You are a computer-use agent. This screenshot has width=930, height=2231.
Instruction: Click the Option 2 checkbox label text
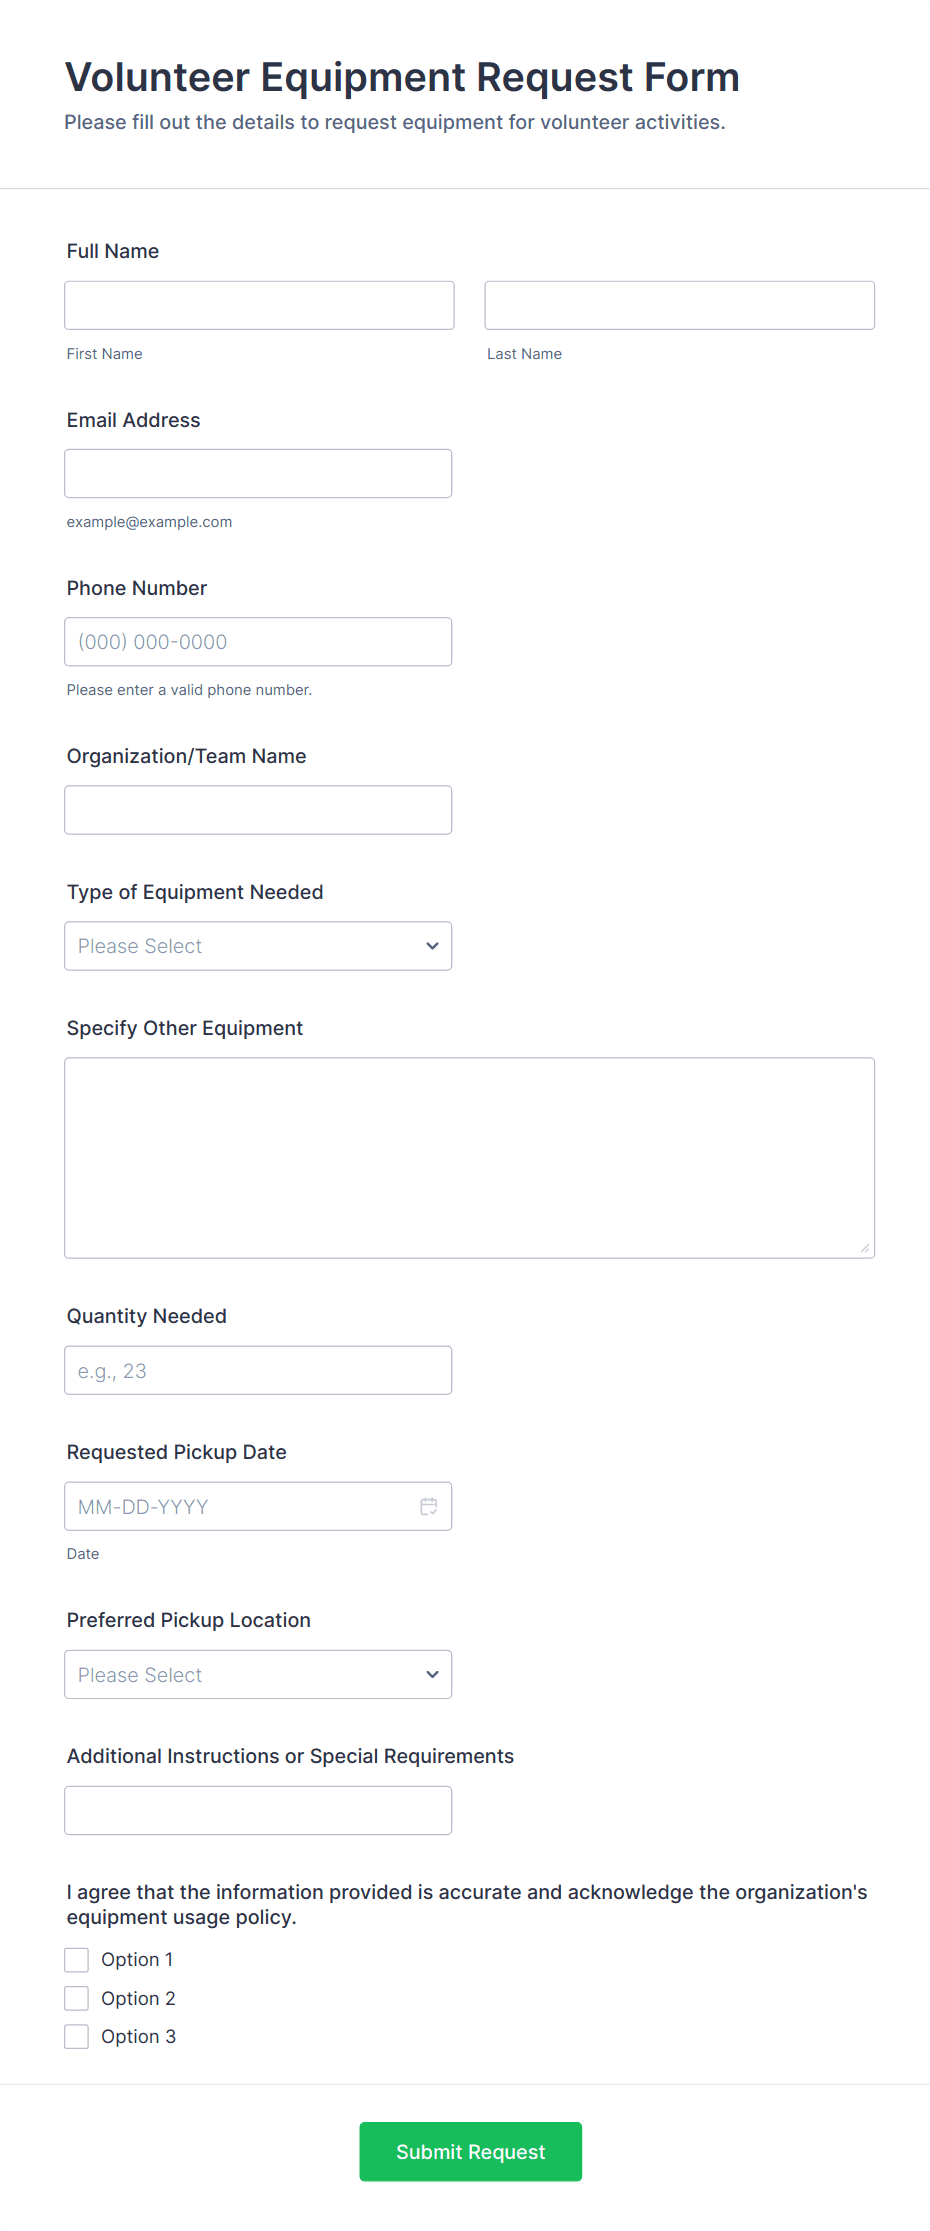tap(138, 1999)
